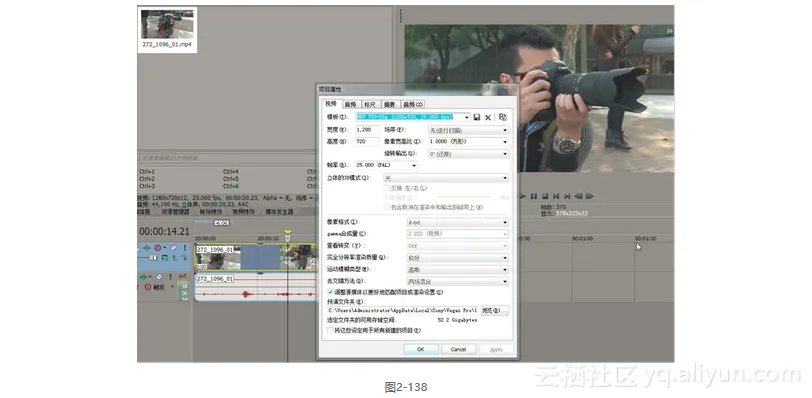Select the 272_1096_01 audio event on the timeline
Image resolution: width=812 pixels, height=398 pixels.
255,287
